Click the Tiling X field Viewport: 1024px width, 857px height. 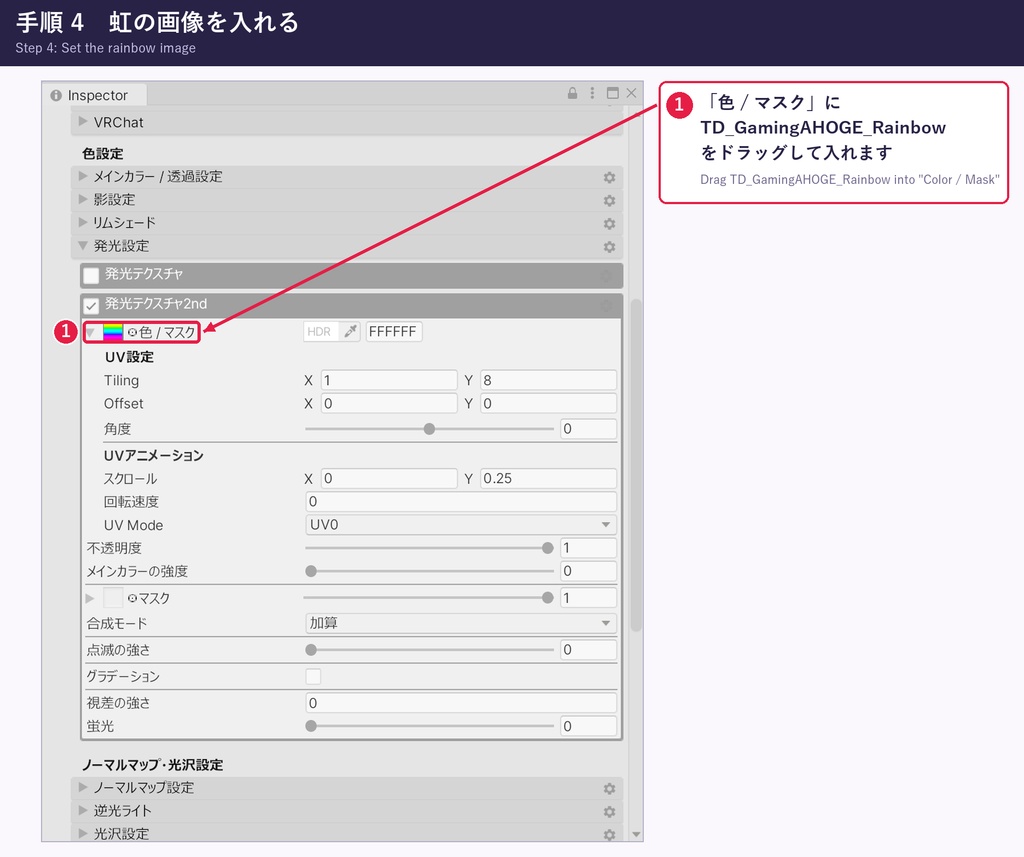(389, 380)
